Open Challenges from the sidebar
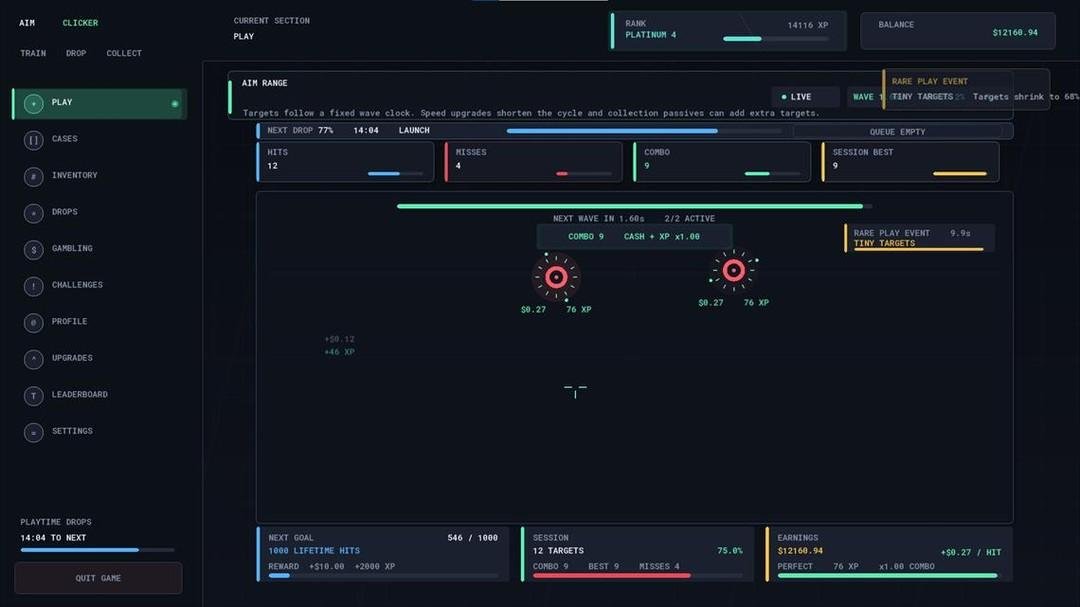Screen dimensions: 1080x607 point(77,285)
